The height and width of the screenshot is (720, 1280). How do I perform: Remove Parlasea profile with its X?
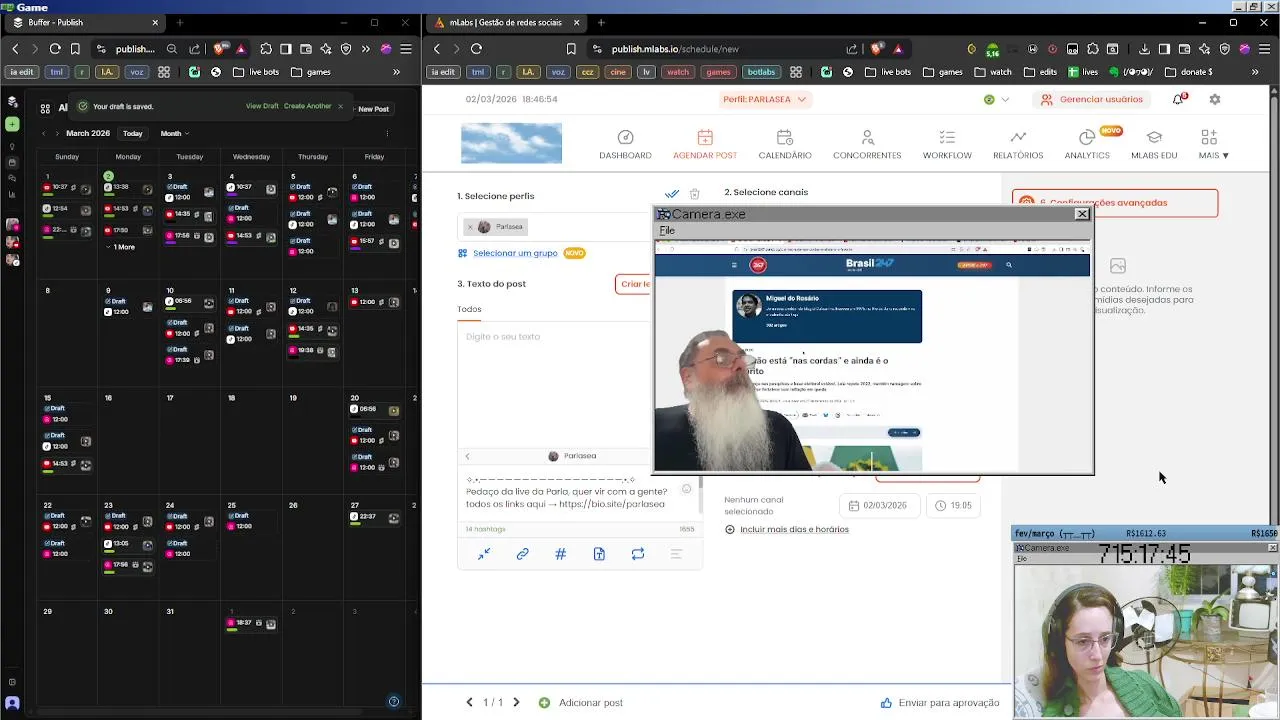pyautogui.click(x=470, y=227)
